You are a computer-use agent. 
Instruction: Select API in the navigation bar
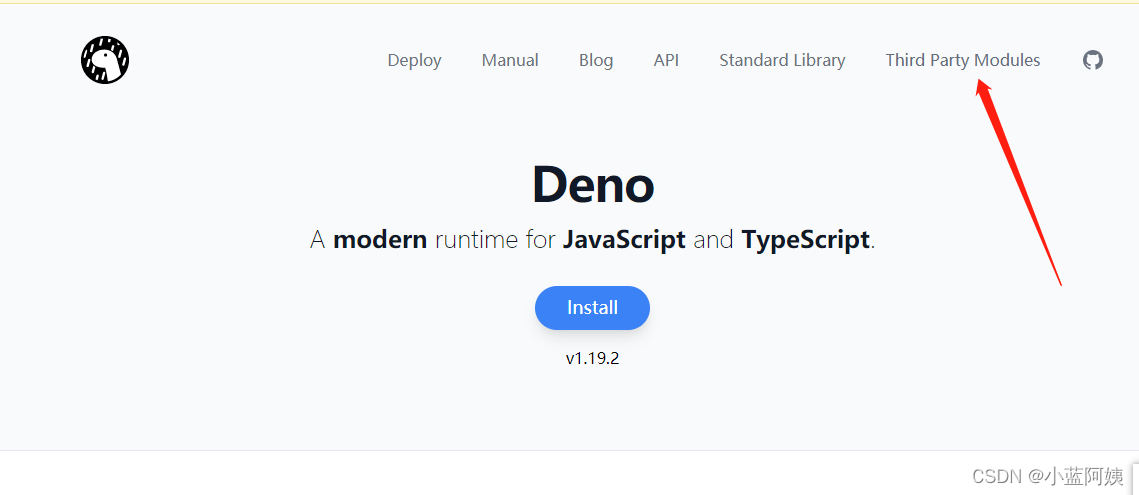pyautogui.click(x=666, y=60)
